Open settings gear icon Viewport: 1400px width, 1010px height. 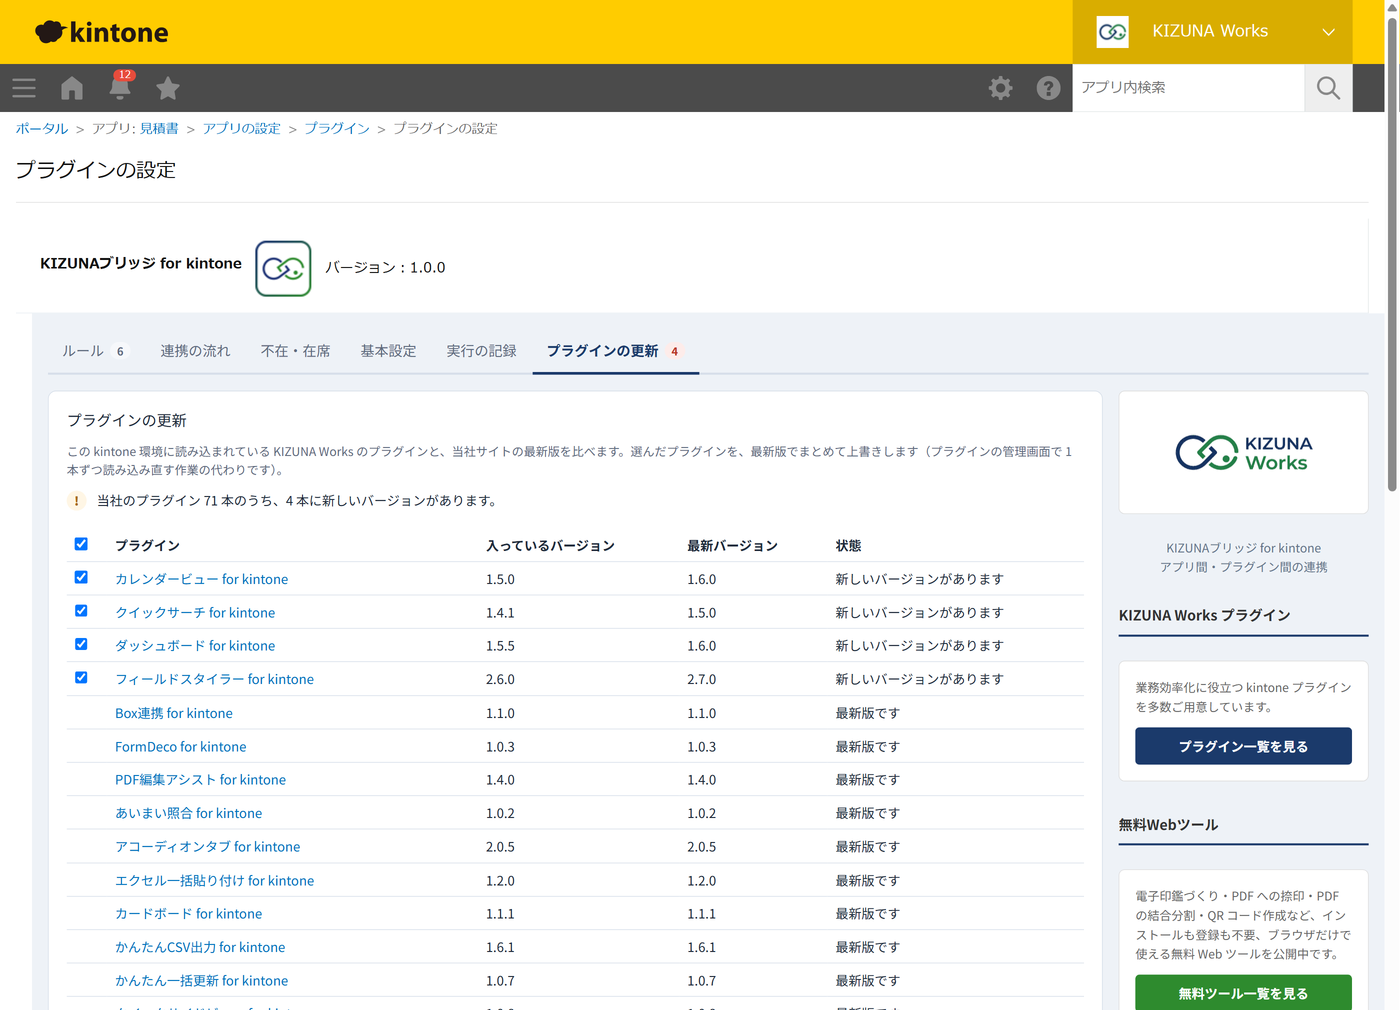tap(1000, 88)
